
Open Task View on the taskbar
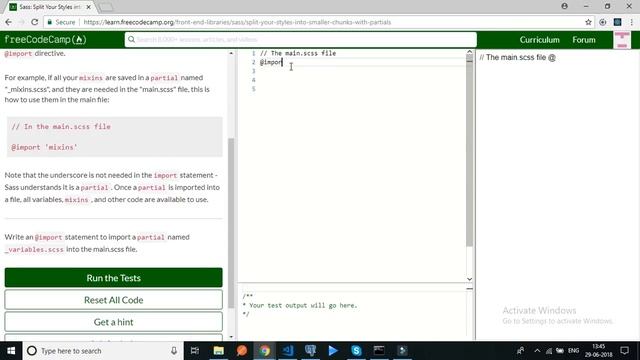[195, 351]
